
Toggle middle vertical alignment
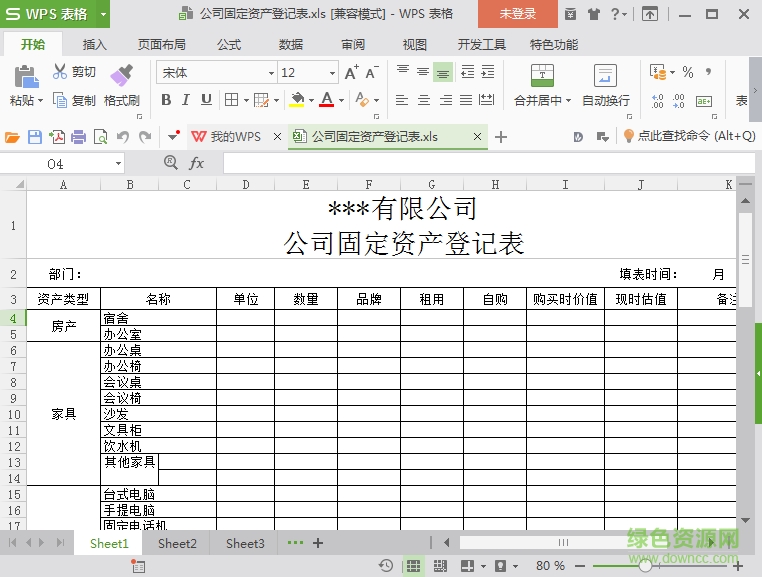click(423, 72)
